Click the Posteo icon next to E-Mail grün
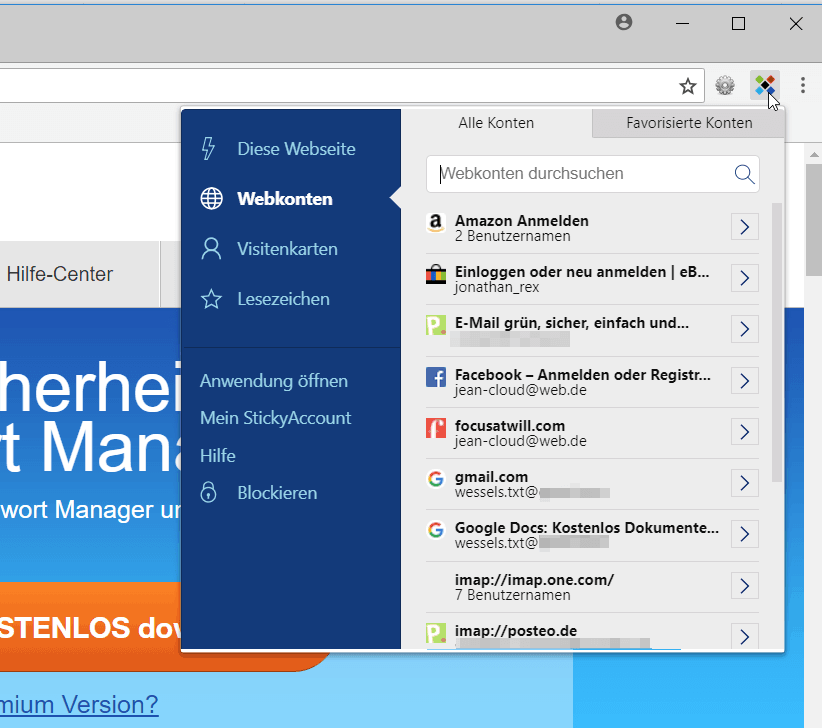822x728 pixels. click(436, 325)
